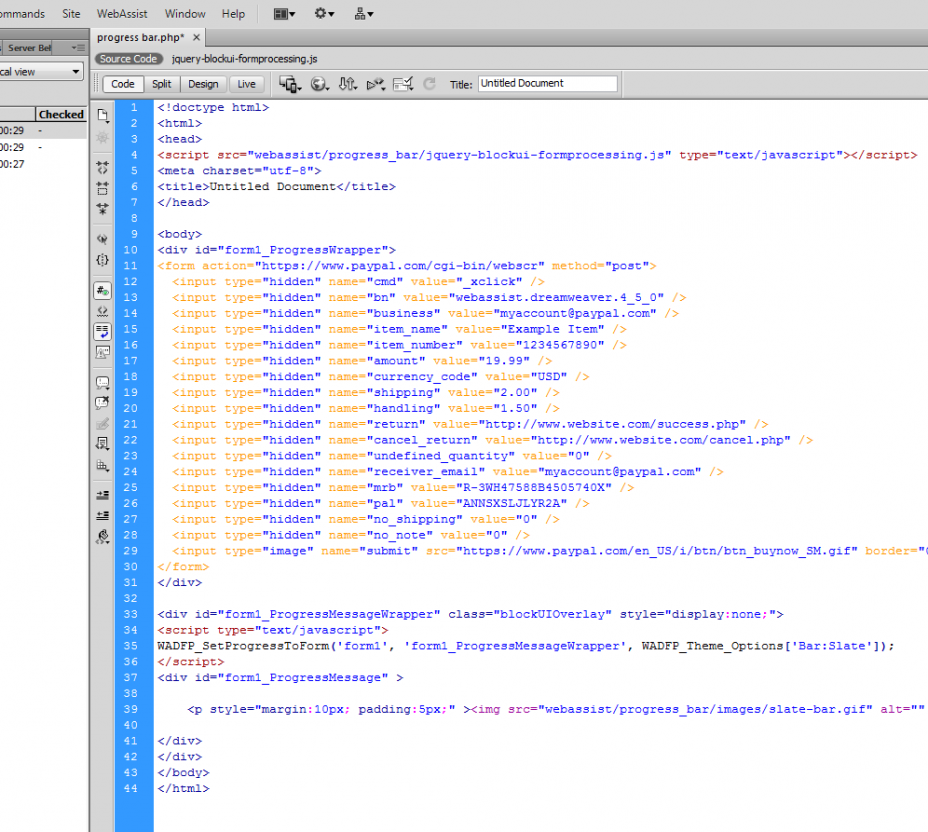Screen dimensions: 928x832
Task: Click Preview in Browser globe icon
Action: tap(320, 84)
